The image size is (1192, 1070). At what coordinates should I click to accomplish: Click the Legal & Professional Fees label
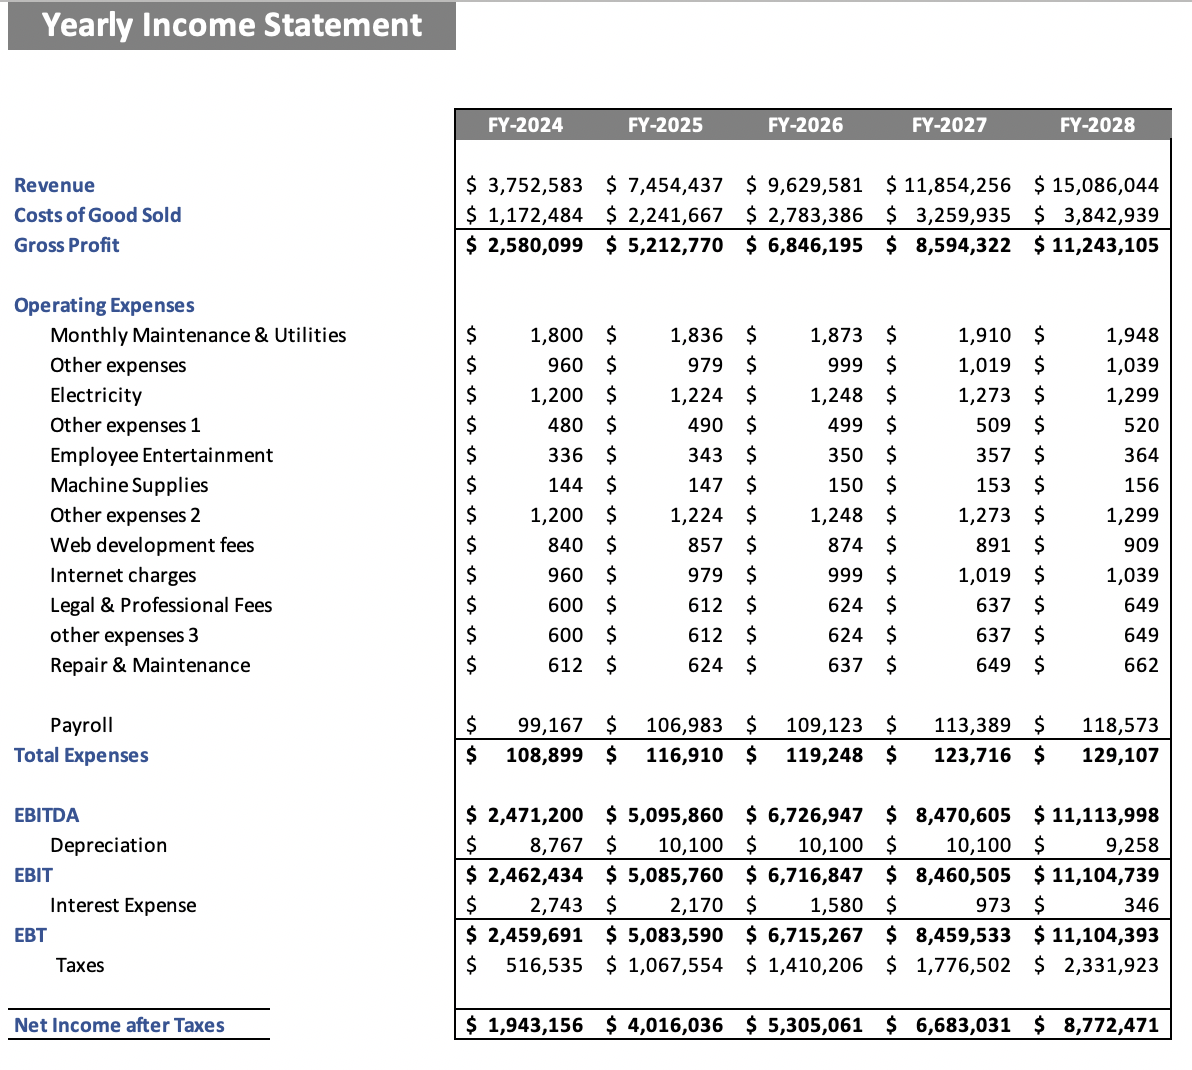pyautogui.click(x=161, y=605)
